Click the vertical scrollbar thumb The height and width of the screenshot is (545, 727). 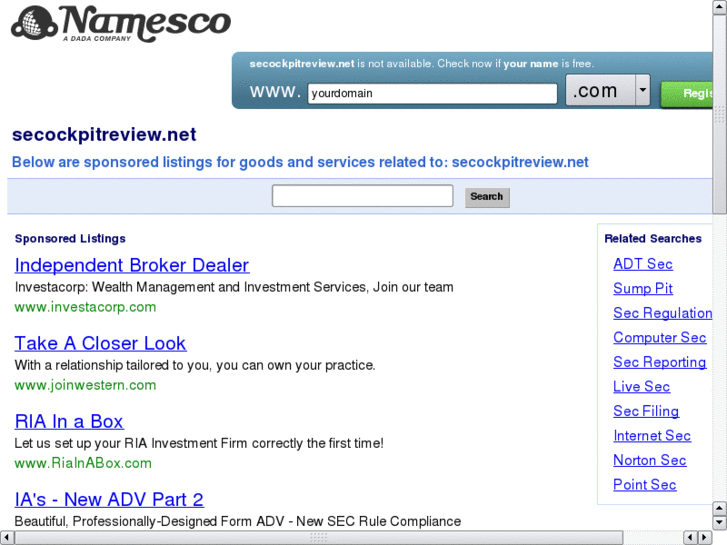(720, 114)
